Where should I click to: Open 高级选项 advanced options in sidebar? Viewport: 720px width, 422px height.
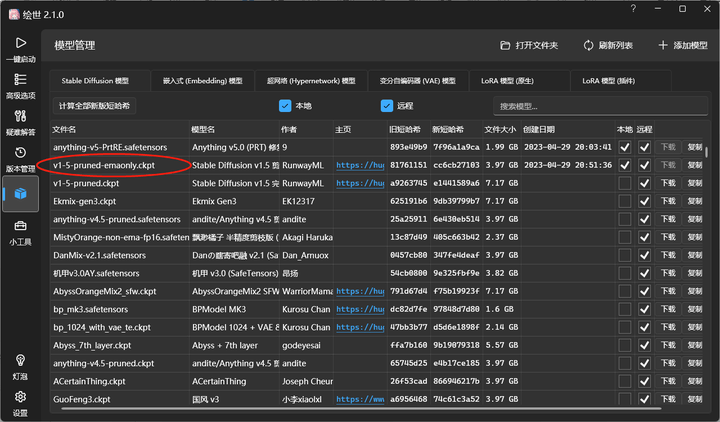click(20, 86)
